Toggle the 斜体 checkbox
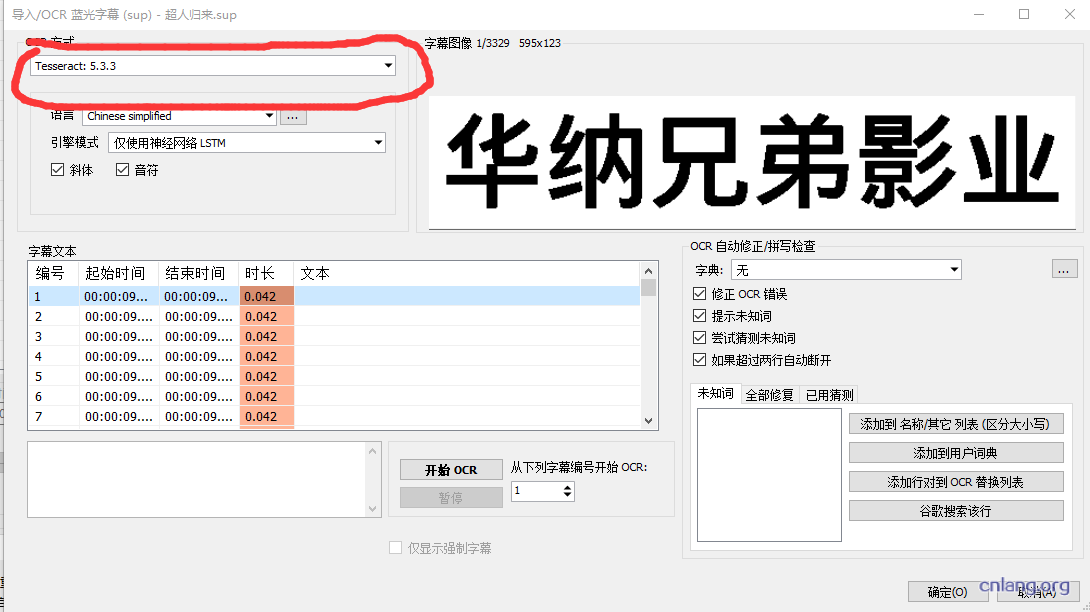The image size is (1090, 612). (x=58, y=170)
